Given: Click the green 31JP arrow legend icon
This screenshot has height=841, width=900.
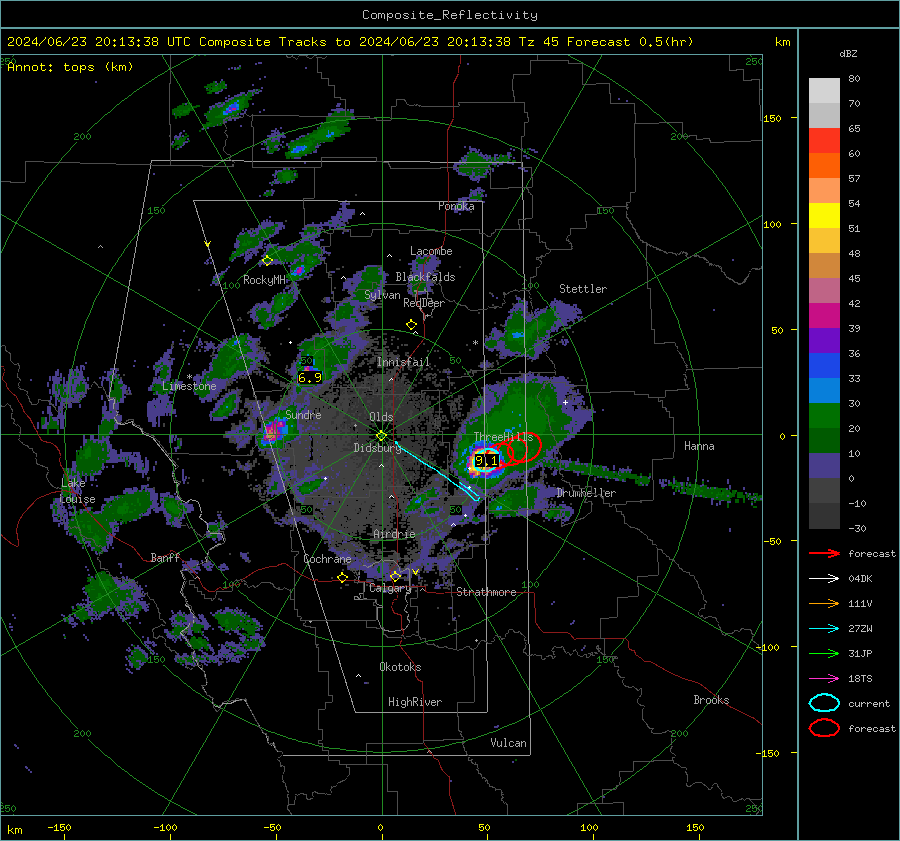Looking at the screenshot, I should 824,653.
